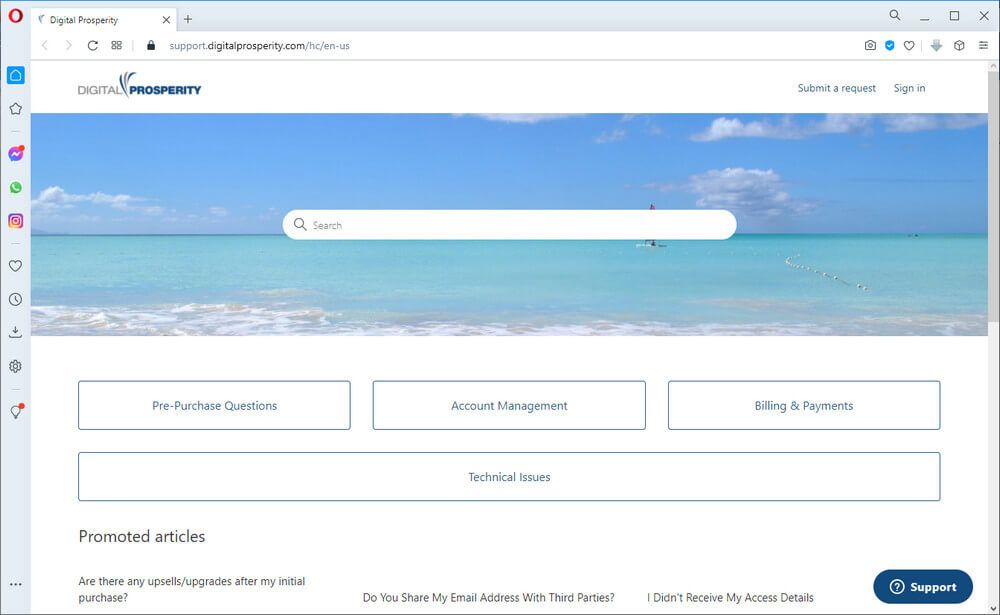Open the toolbar downloads arrow

click(x=936, y=45)
